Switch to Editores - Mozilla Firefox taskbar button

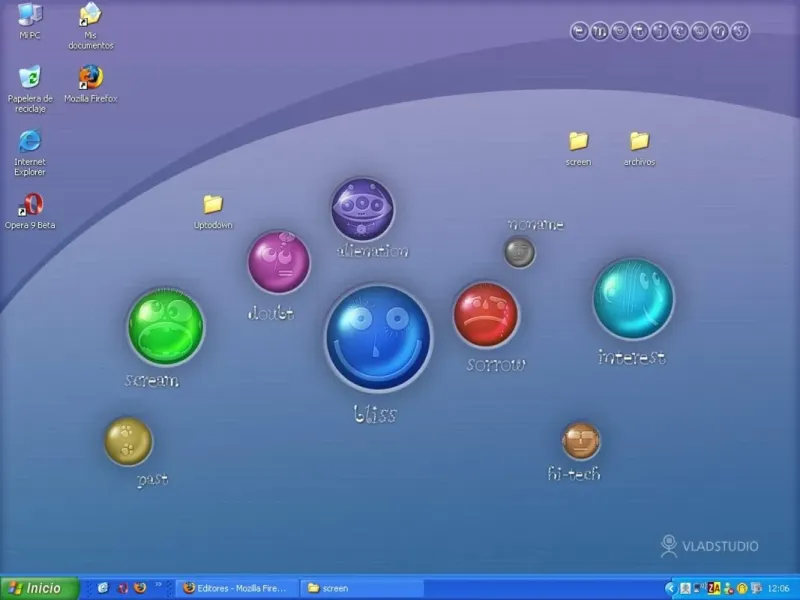236,588
